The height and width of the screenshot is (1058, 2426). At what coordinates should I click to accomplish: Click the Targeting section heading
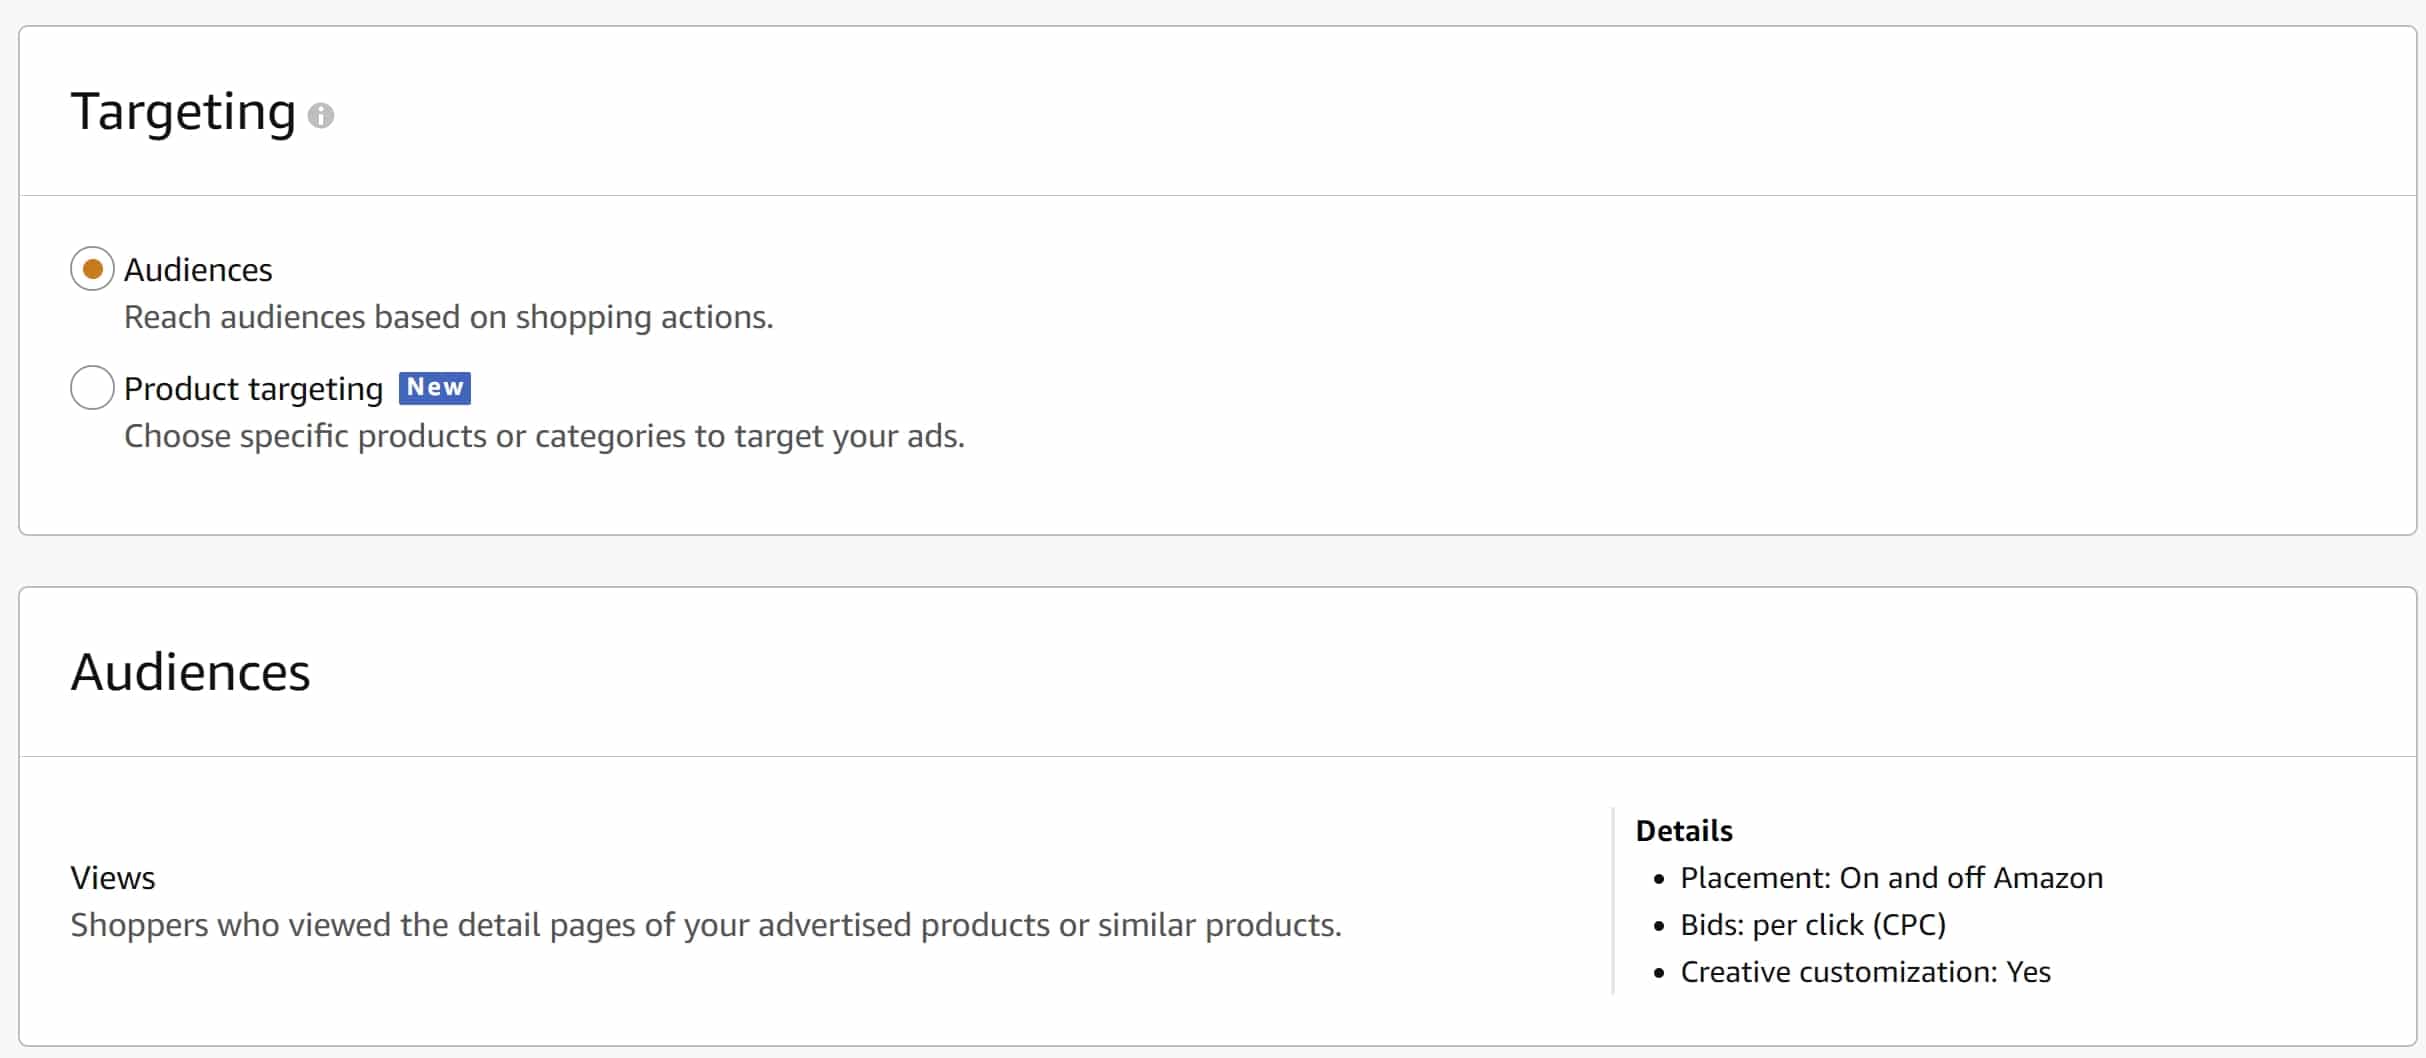(183, 111)
